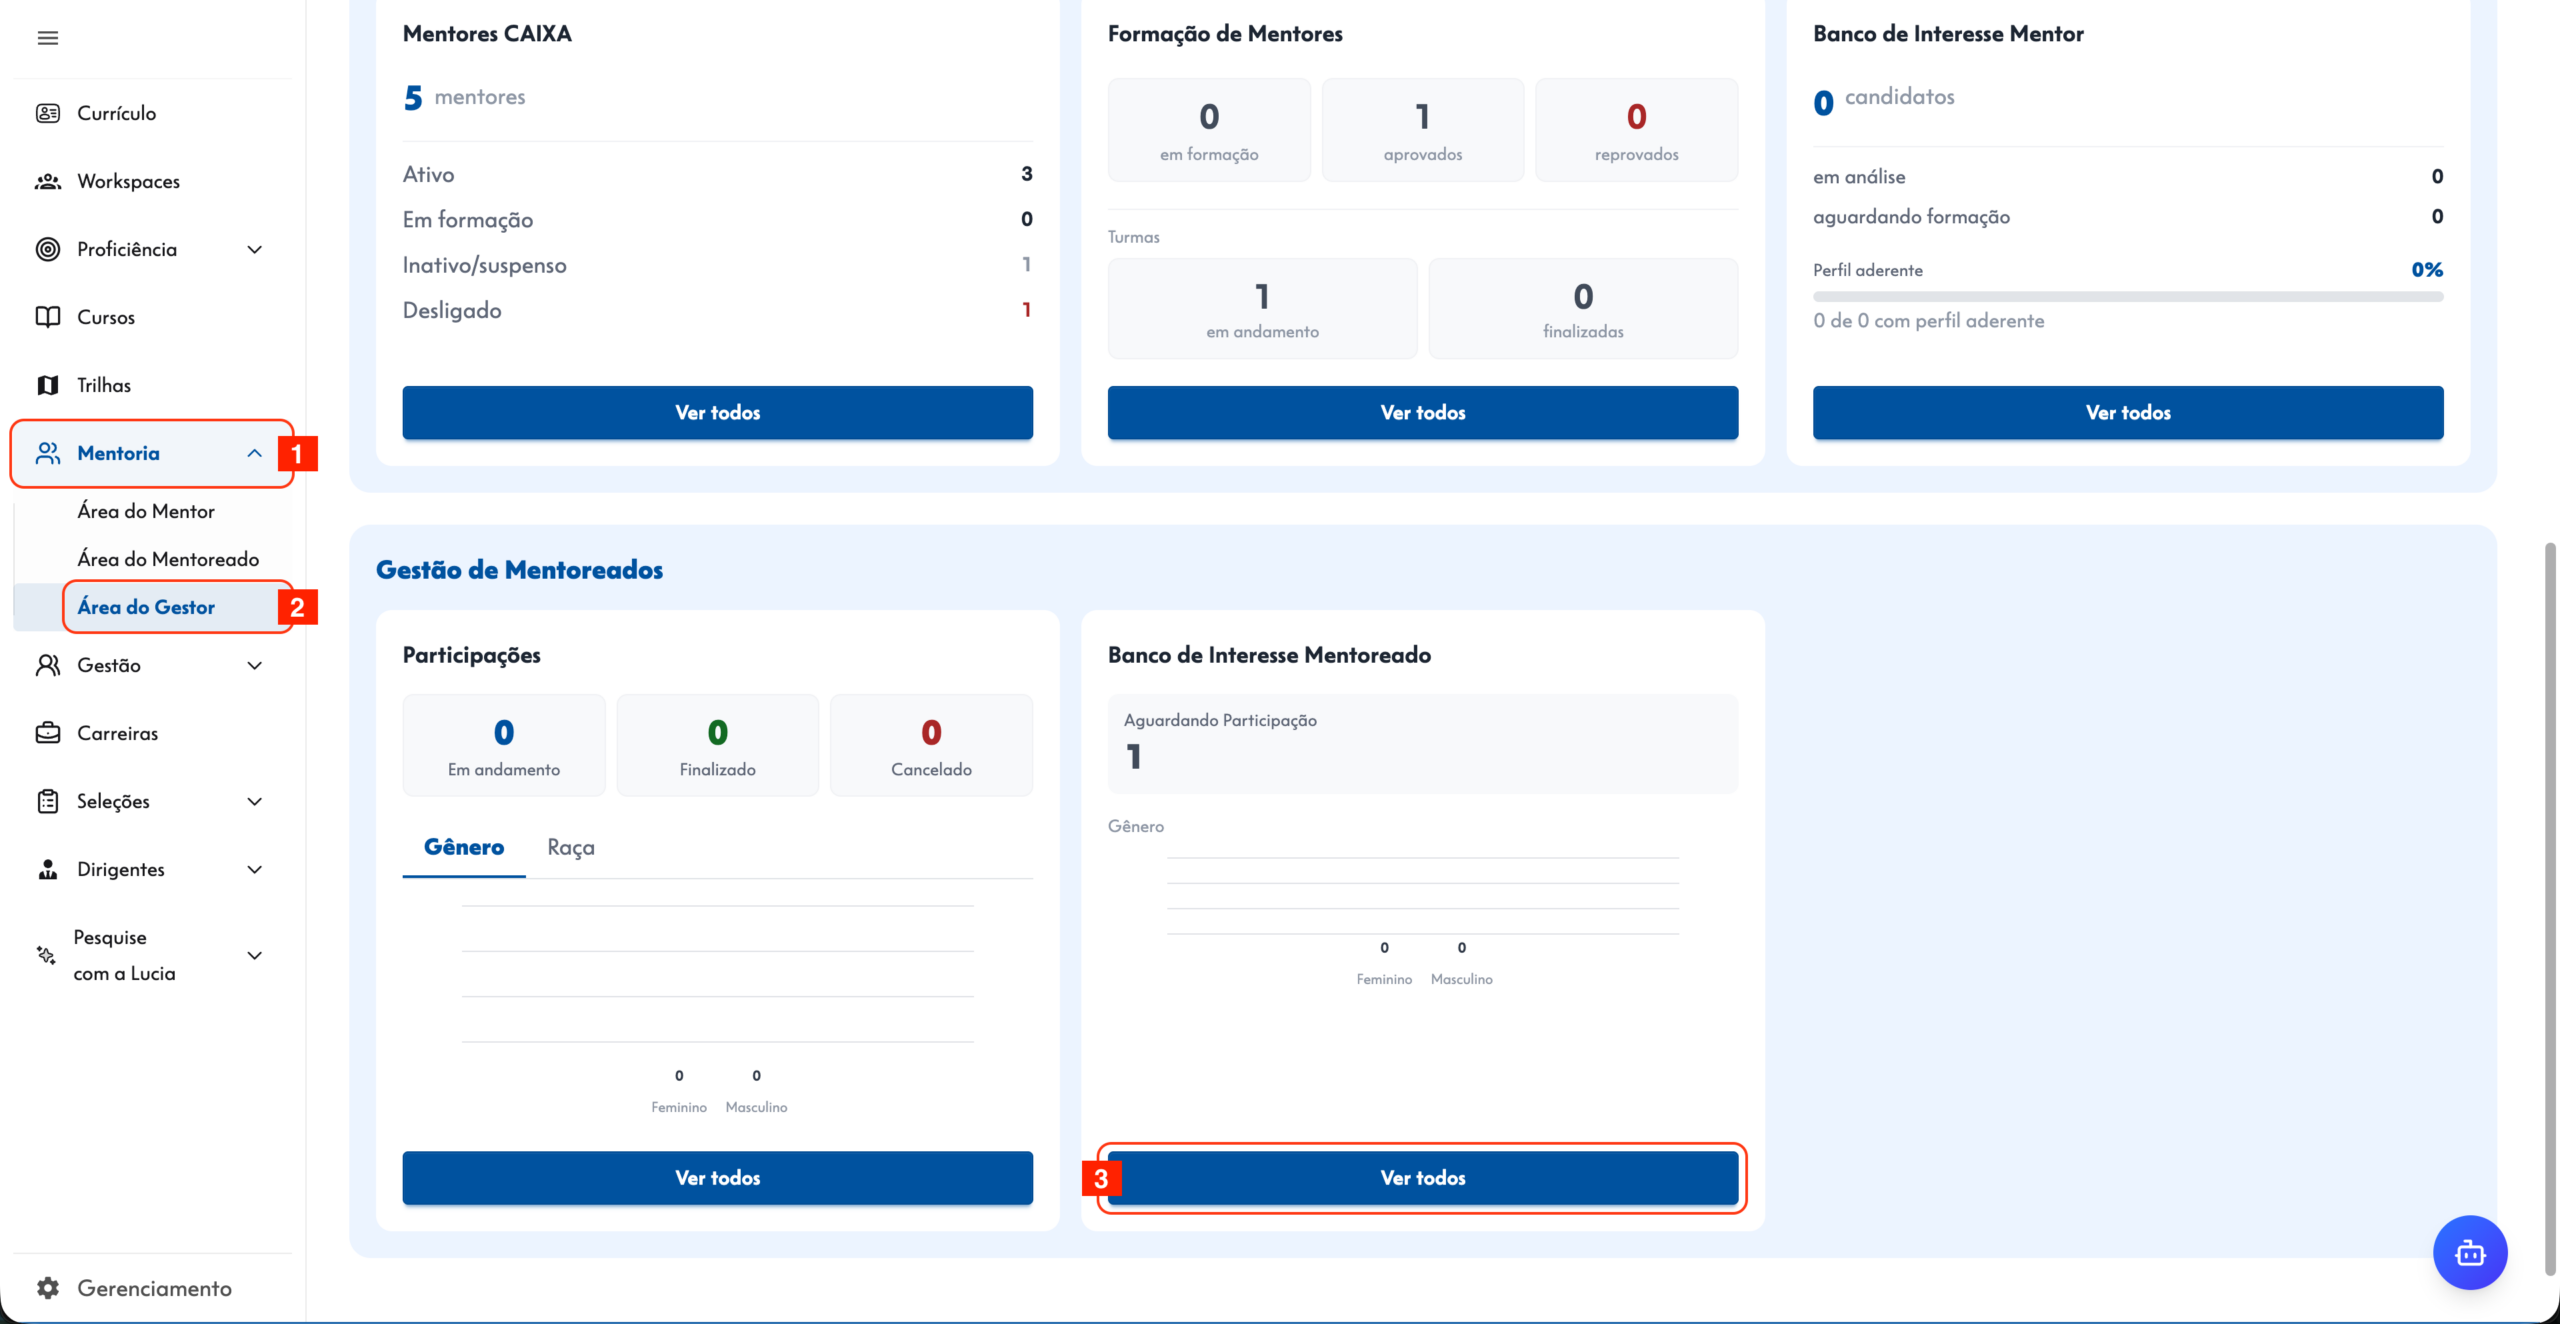Select Área do Gestor submenu item
2560x1324 pixels.
tap(146, 607)
